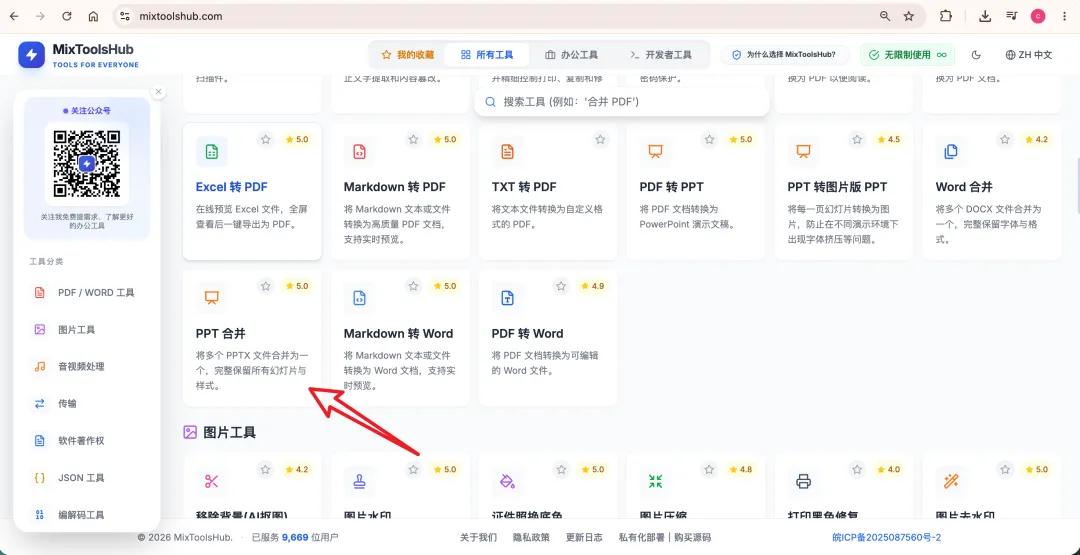The height and width of the screenshot is (555, 1080).
Task: Open the 皖ICP备2025087560号-2 link
Action: point(886,537)
